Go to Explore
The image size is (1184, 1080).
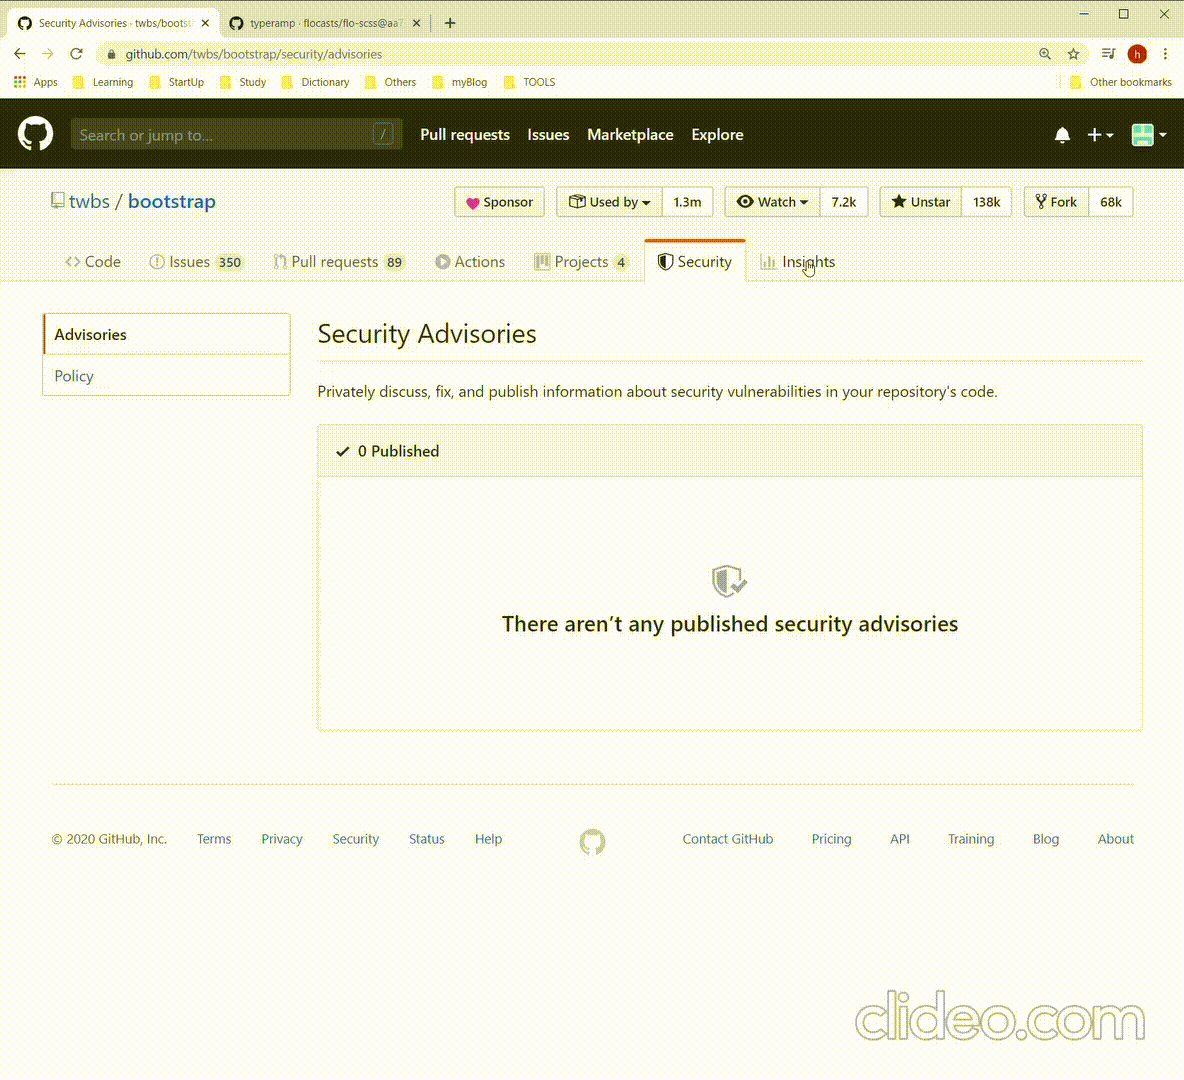(717, 134)
